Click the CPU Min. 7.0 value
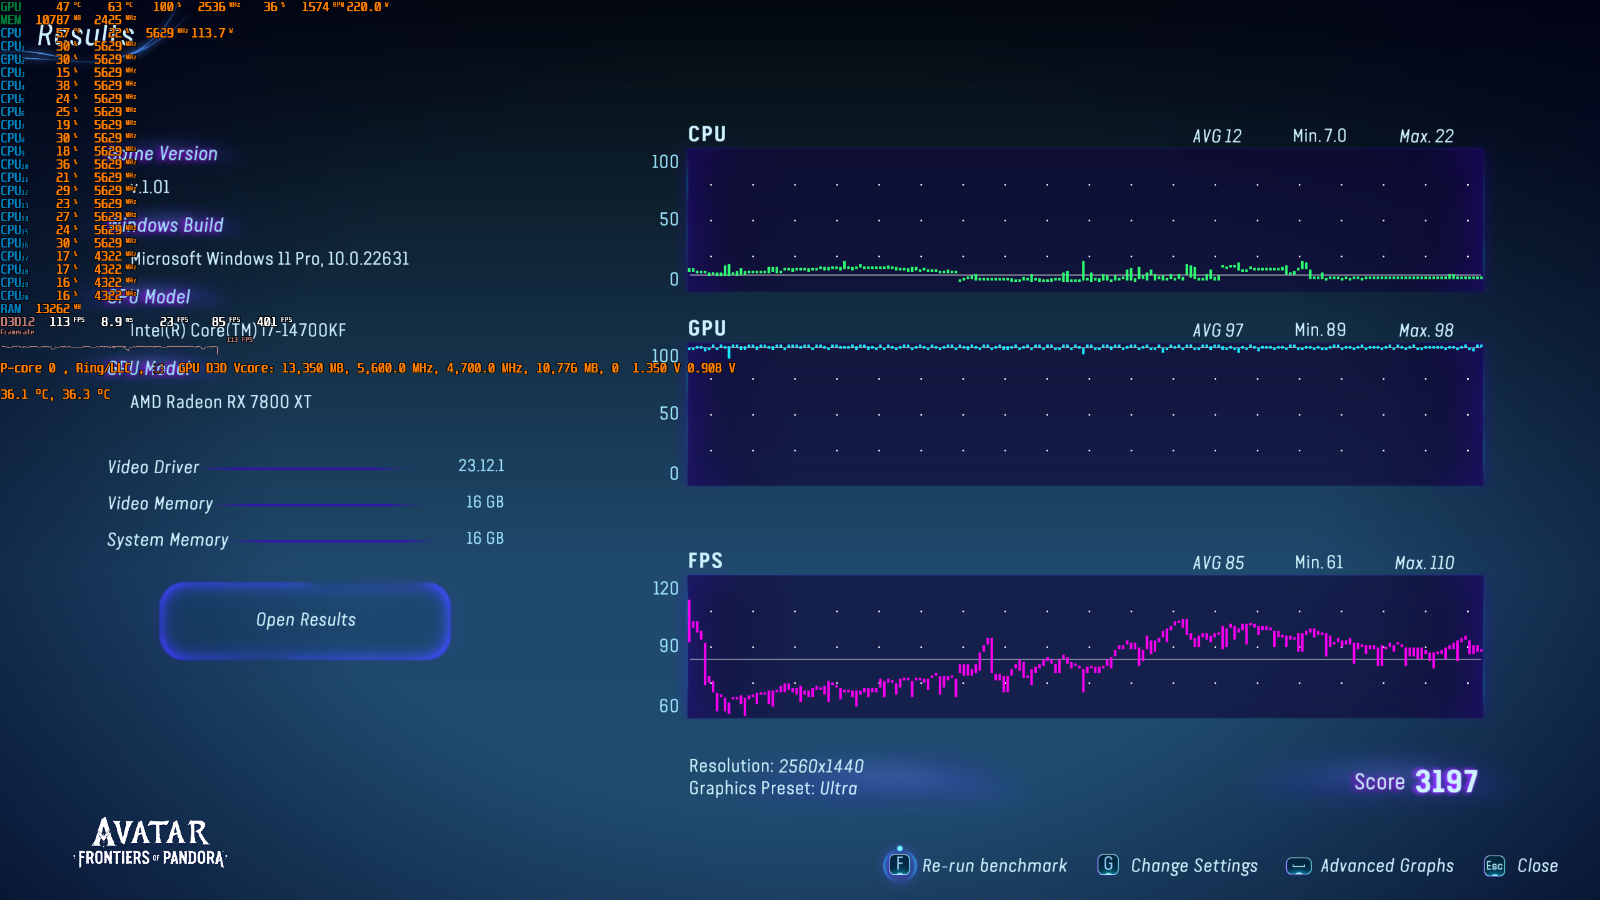 [x=1320, y=136]
